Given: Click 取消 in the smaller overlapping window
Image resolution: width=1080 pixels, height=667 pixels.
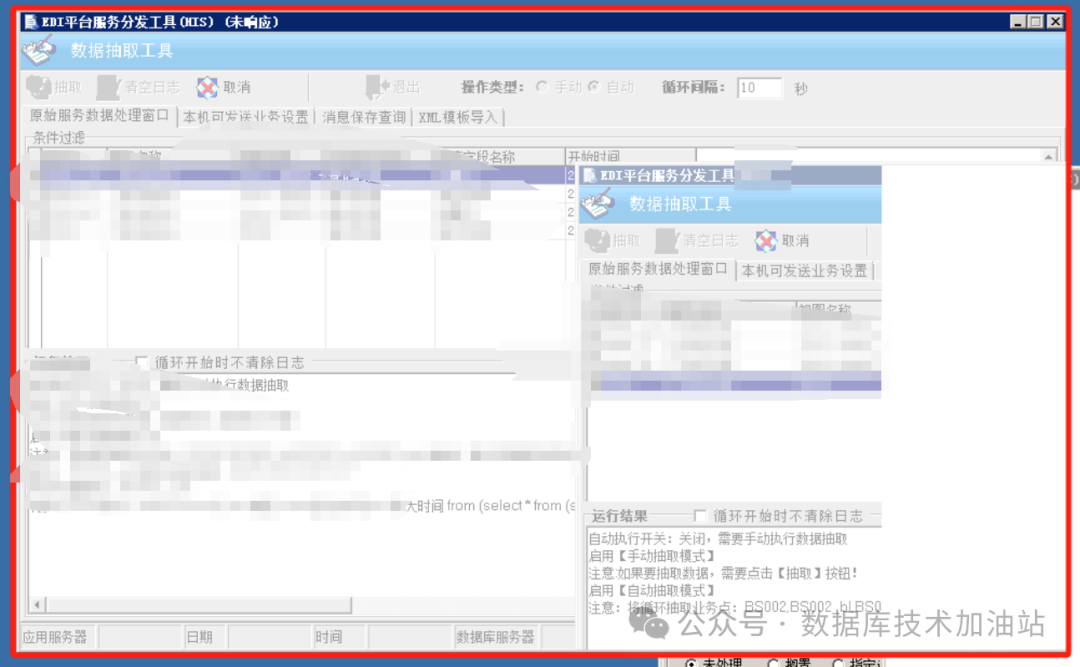Looking at the screenshot, I should pos(782,240).
